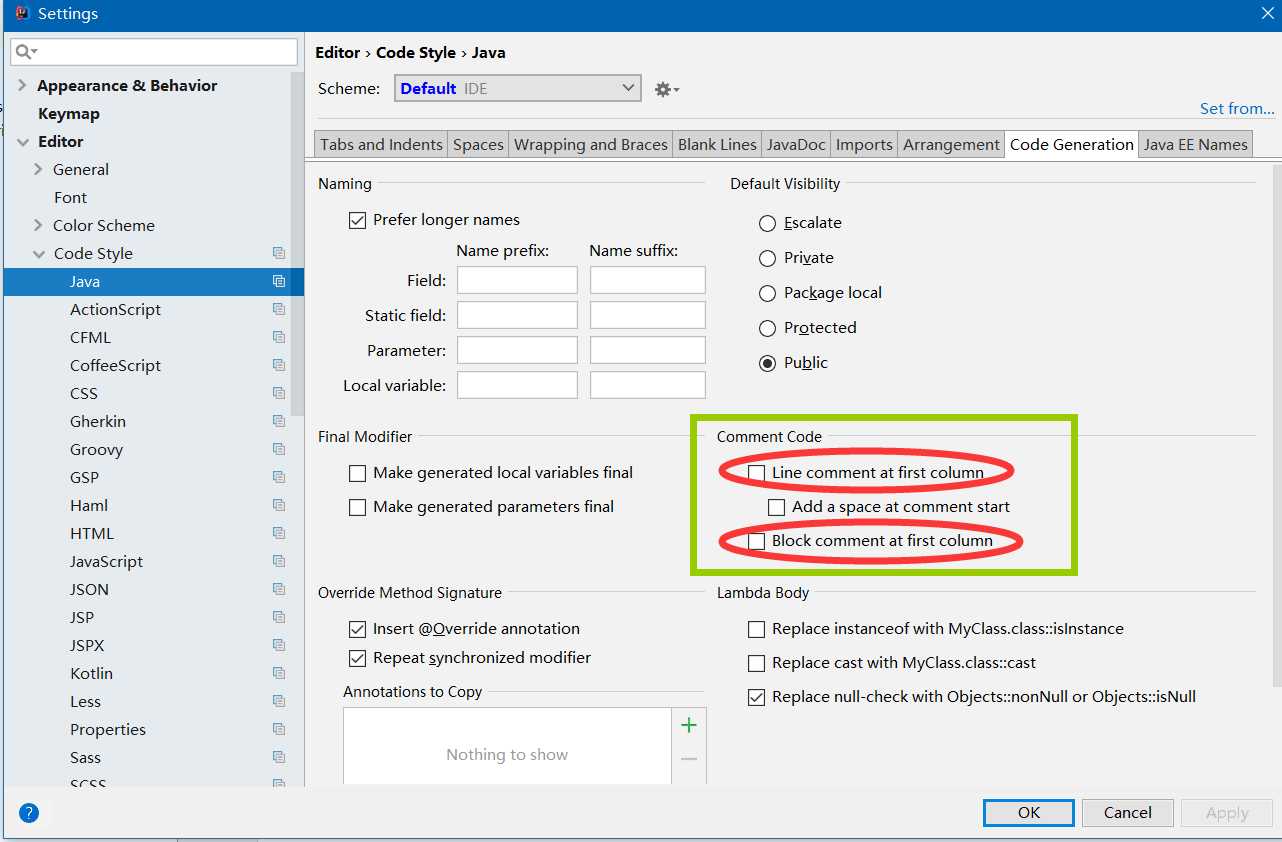Screen dimensions: 1282x842
Task: Switch to Tabs and Indents tab
Action: point(381,145)
